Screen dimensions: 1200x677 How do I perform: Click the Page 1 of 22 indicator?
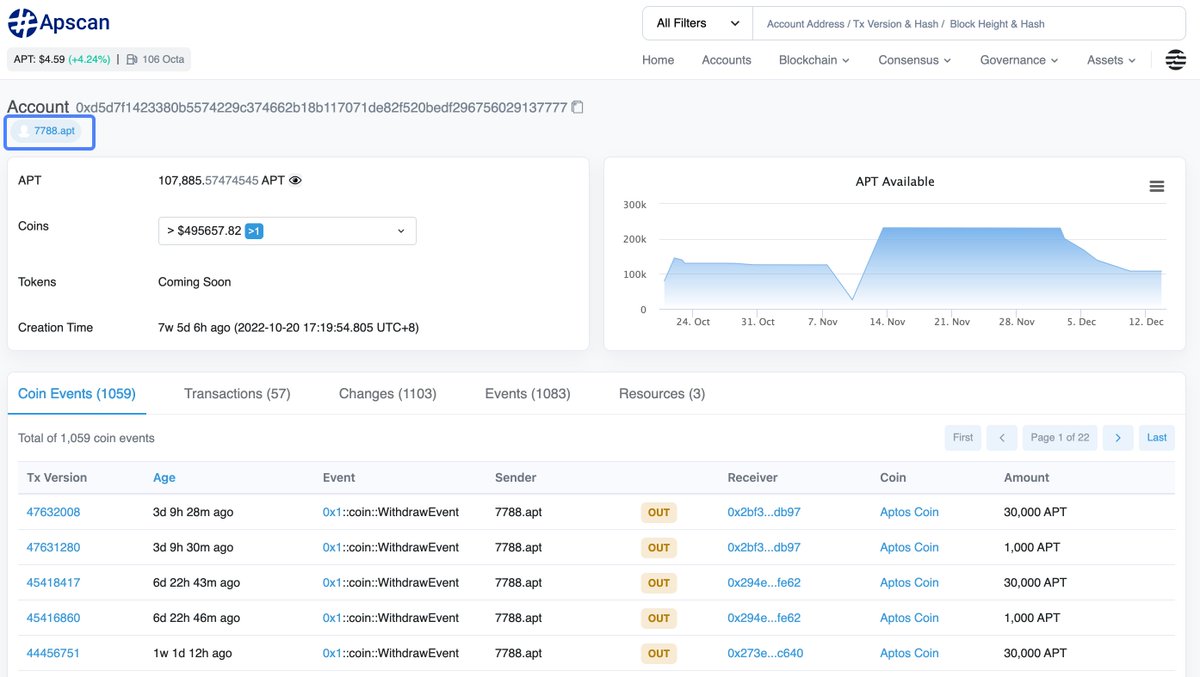[1060, 438]
